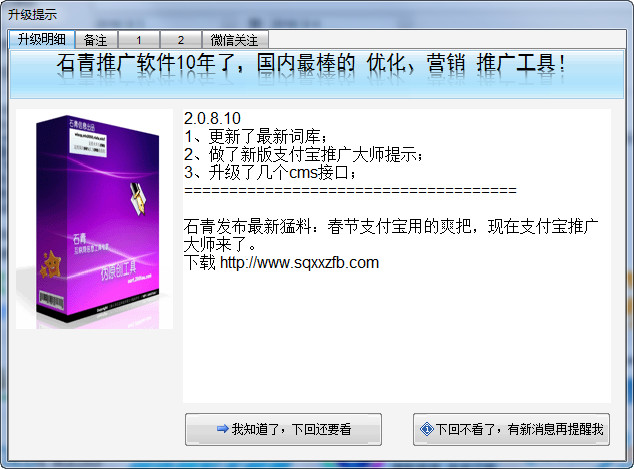Click the orange star mascot on product box
This screenshot has width=634, height=469.
point(51,265)
